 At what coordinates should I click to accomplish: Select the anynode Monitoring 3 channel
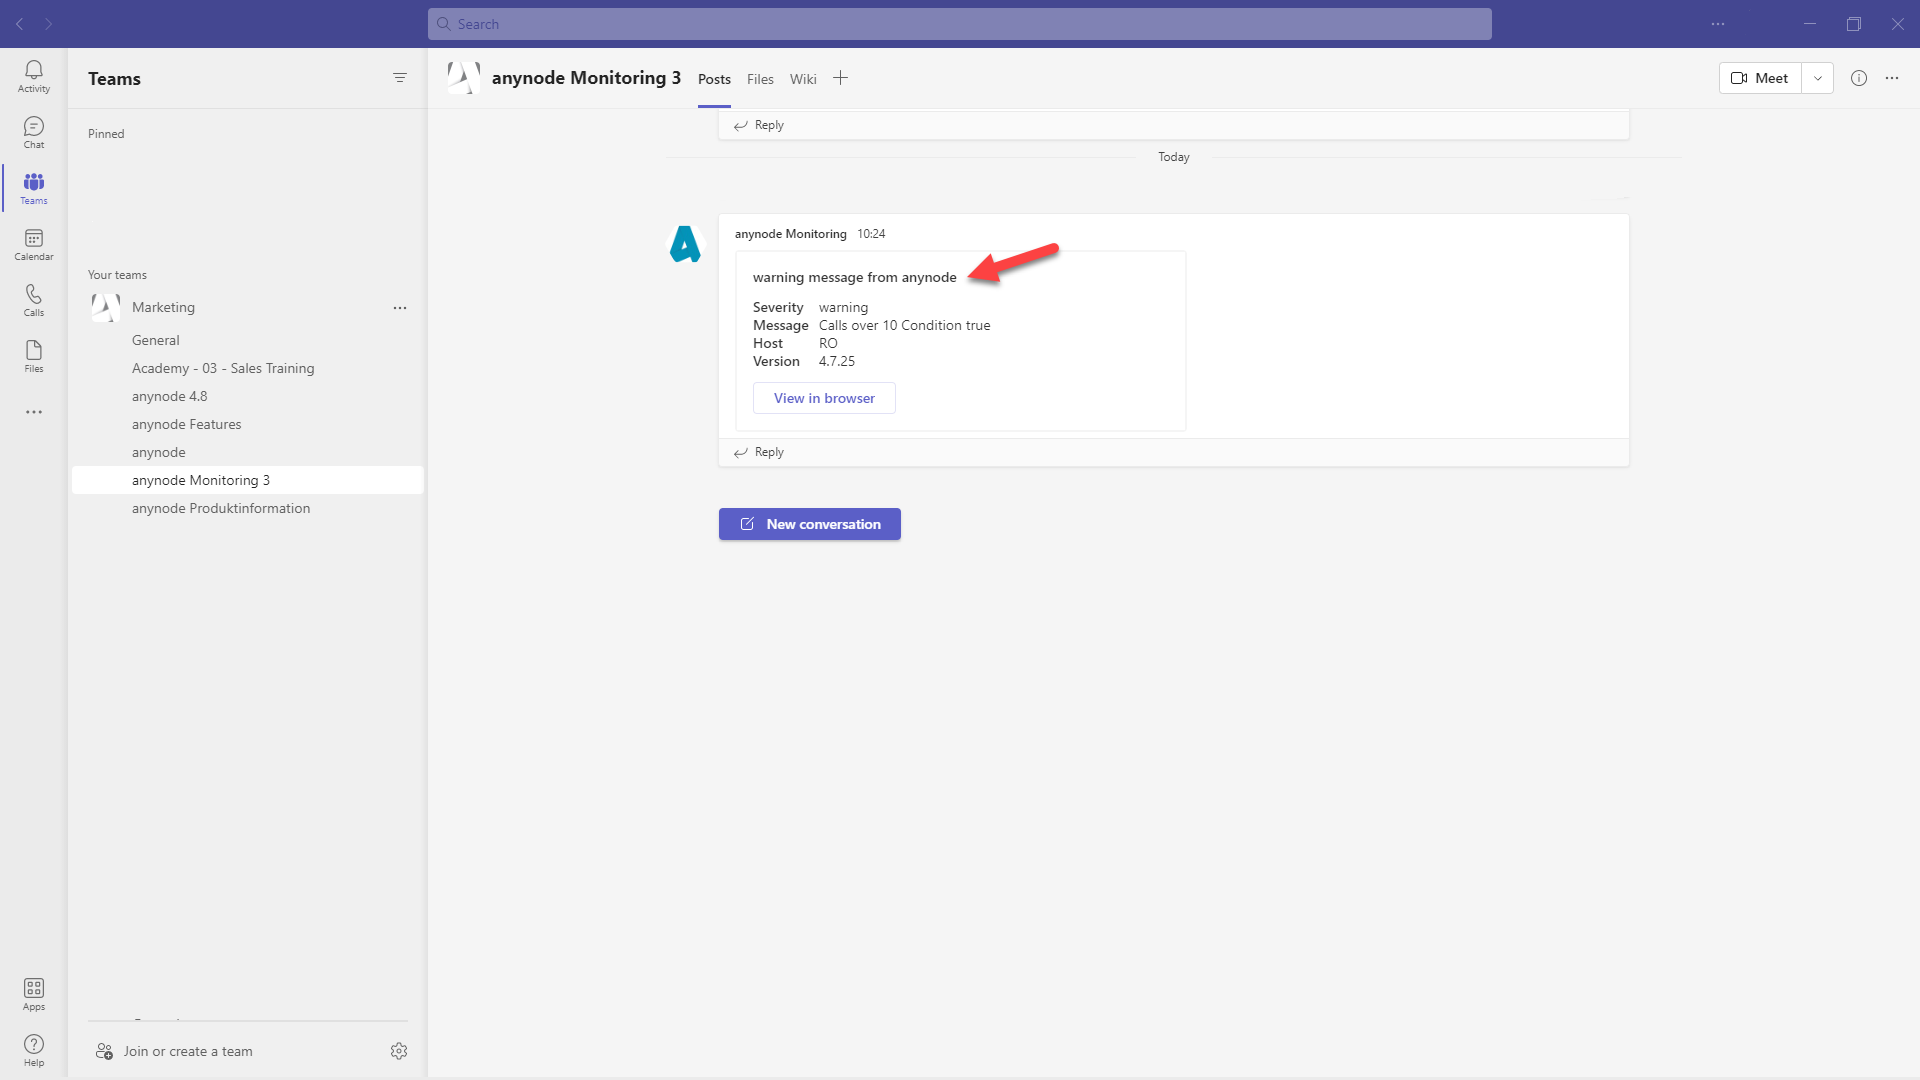point(248,480)
